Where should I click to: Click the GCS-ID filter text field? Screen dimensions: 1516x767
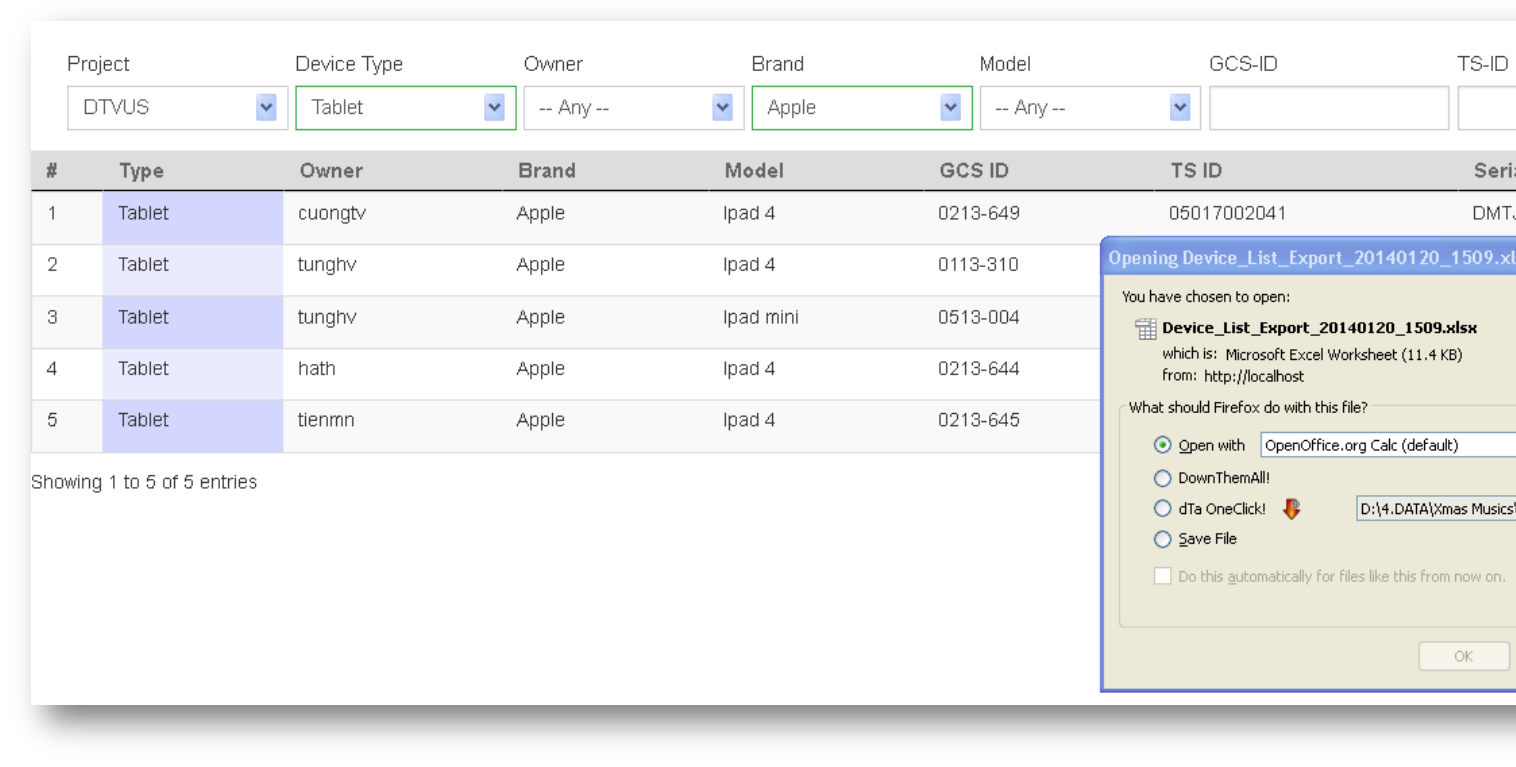[x=1328, y=108]
